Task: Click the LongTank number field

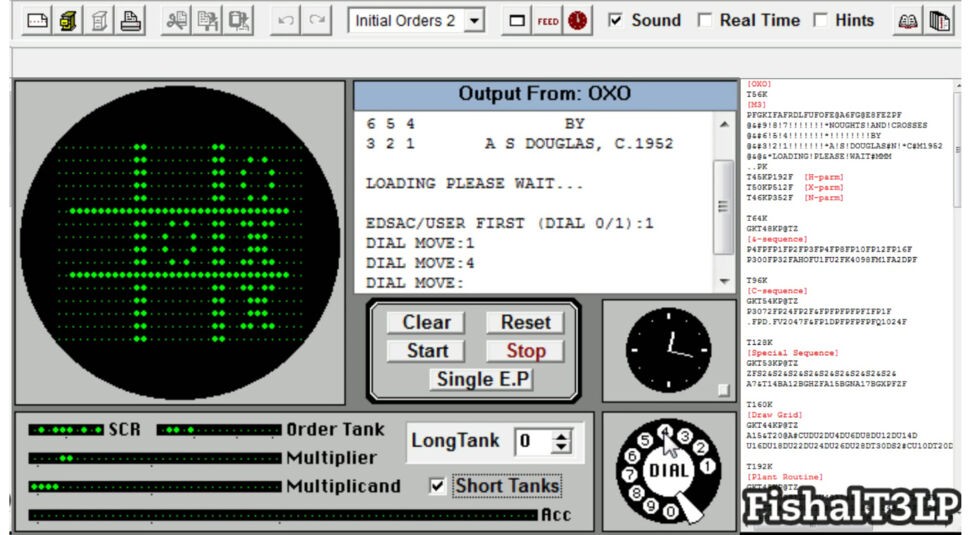Action: click(535, 441)
